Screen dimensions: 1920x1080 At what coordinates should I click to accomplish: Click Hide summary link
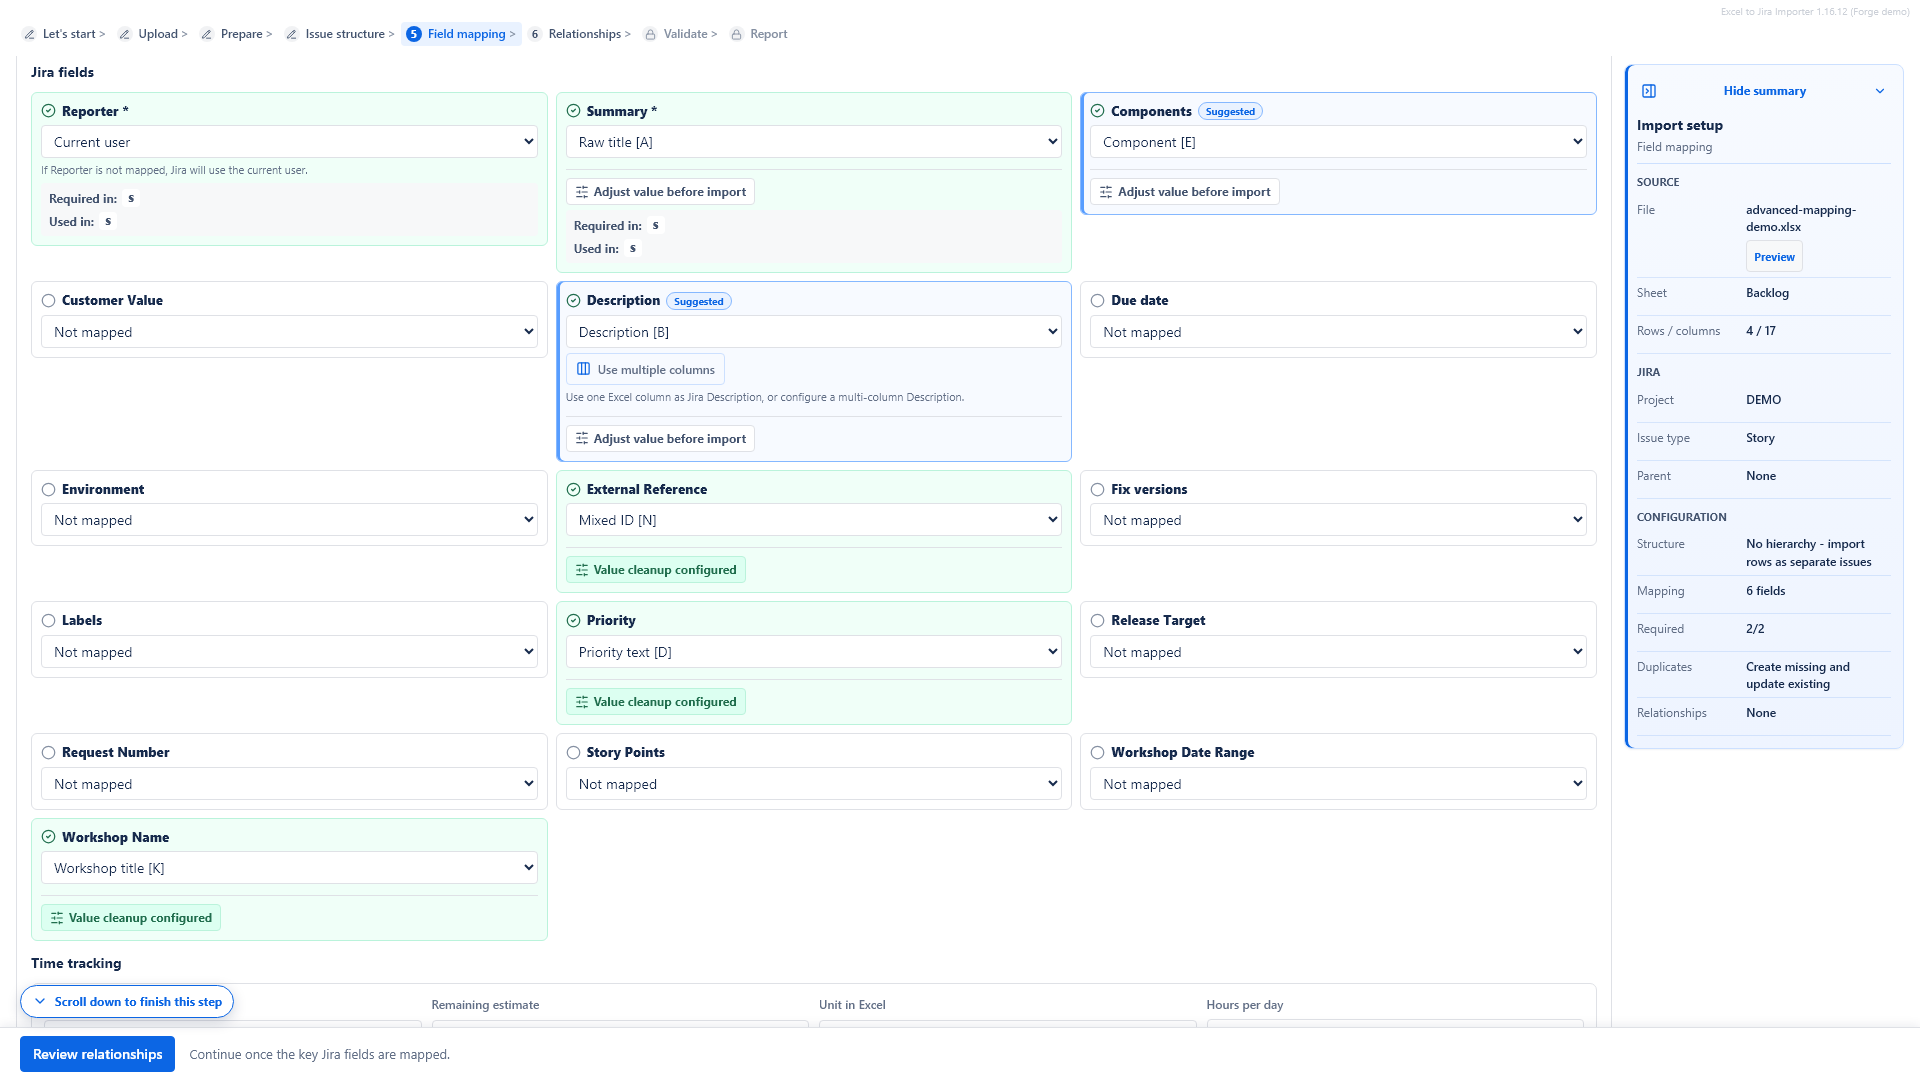pos(1764,91)
